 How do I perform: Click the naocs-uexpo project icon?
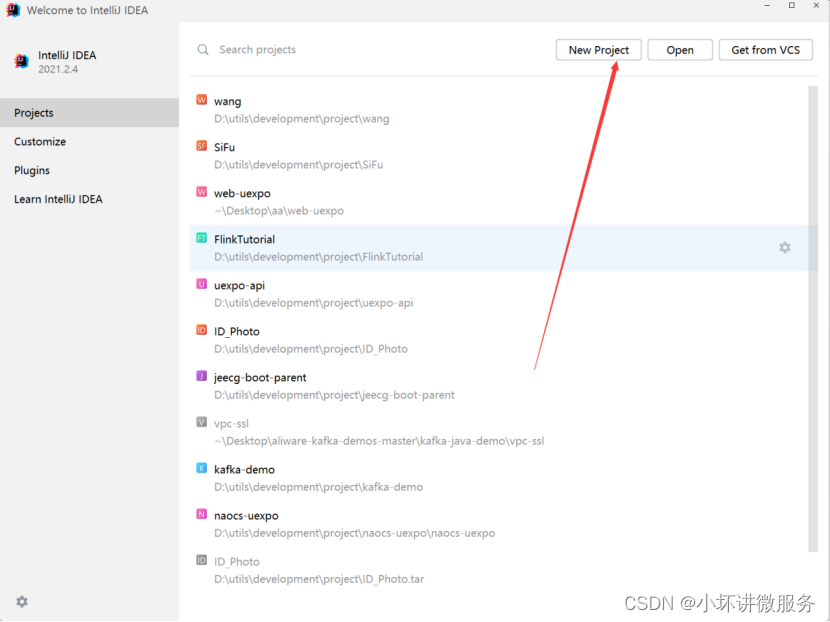pyautogui.click(x=202, y=515)
